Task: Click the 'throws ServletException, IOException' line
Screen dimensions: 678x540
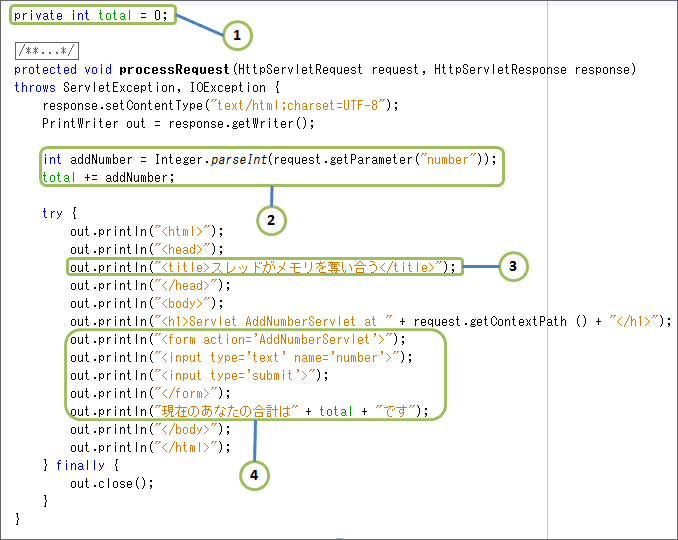Action: [147, 88]
